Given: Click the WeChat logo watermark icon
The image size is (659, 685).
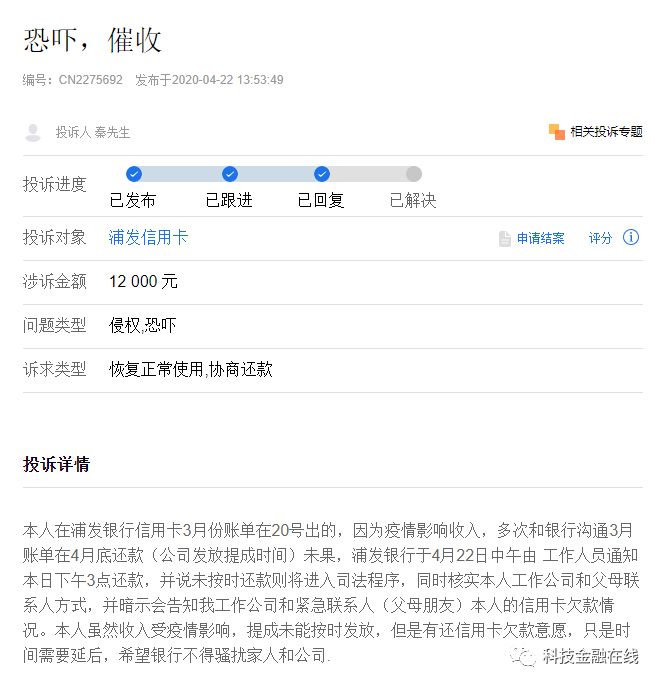Looking at the screenshot, I should click(x=521, y=655).
